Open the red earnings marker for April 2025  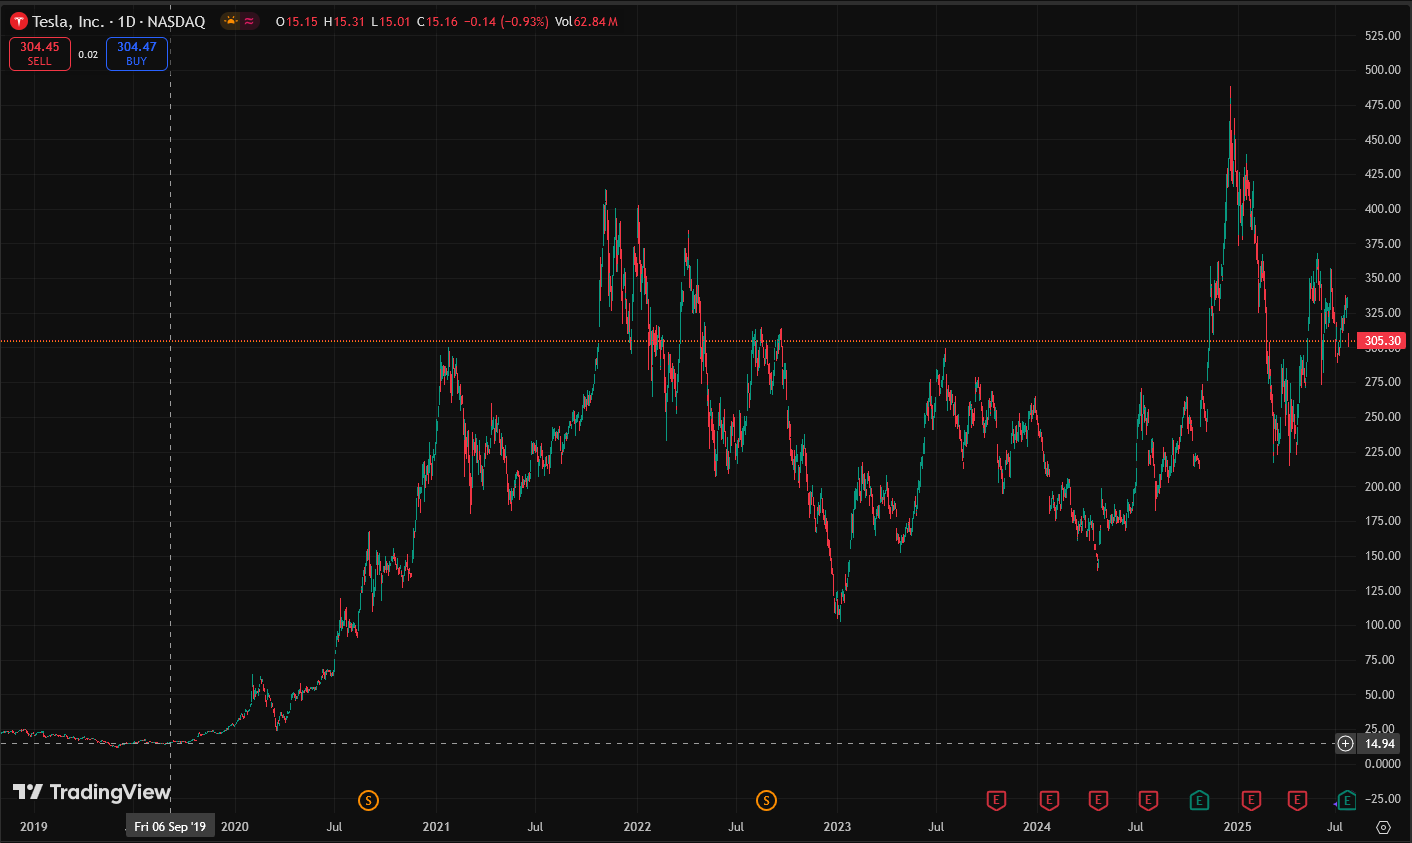(1297, 800)
